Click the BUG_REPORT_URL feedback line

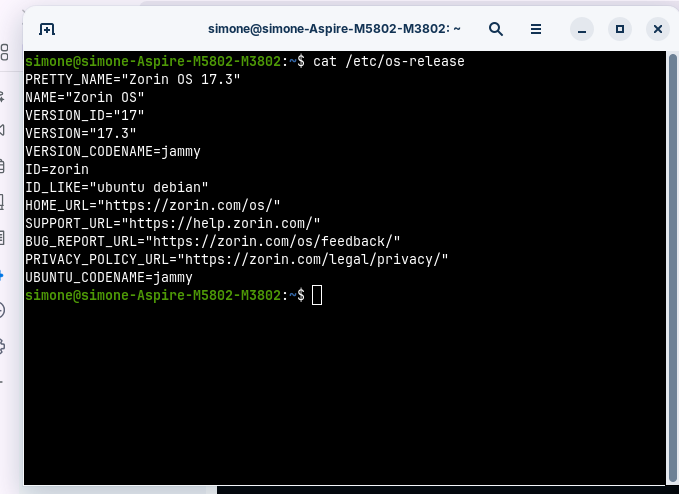tap(213, 242)
